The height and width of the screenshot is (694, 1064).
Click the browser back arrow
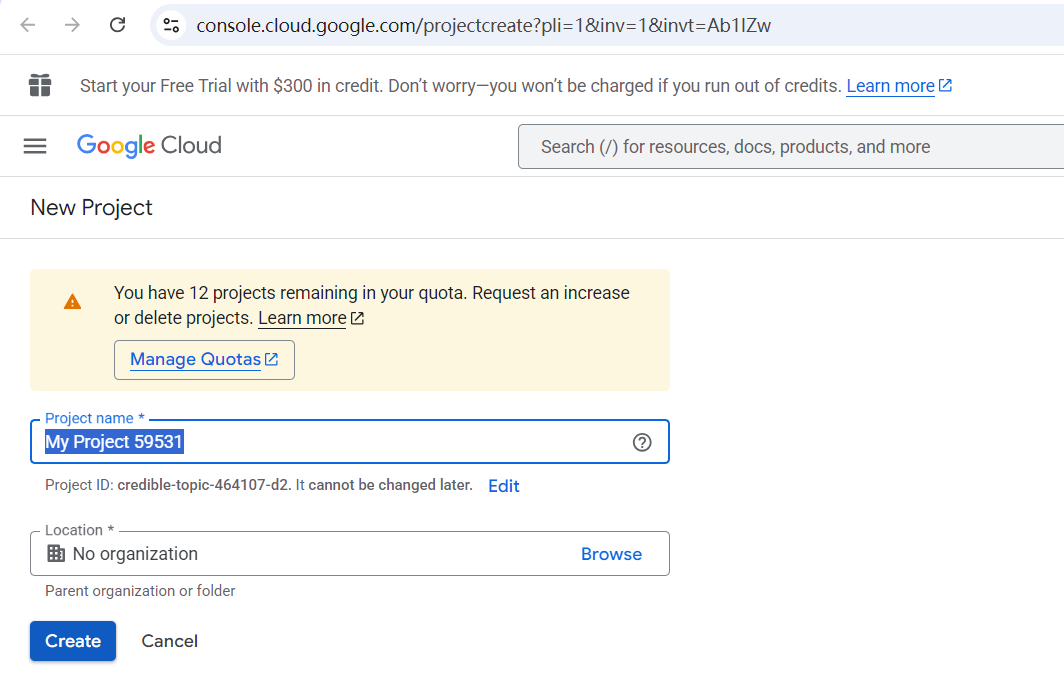28,25
